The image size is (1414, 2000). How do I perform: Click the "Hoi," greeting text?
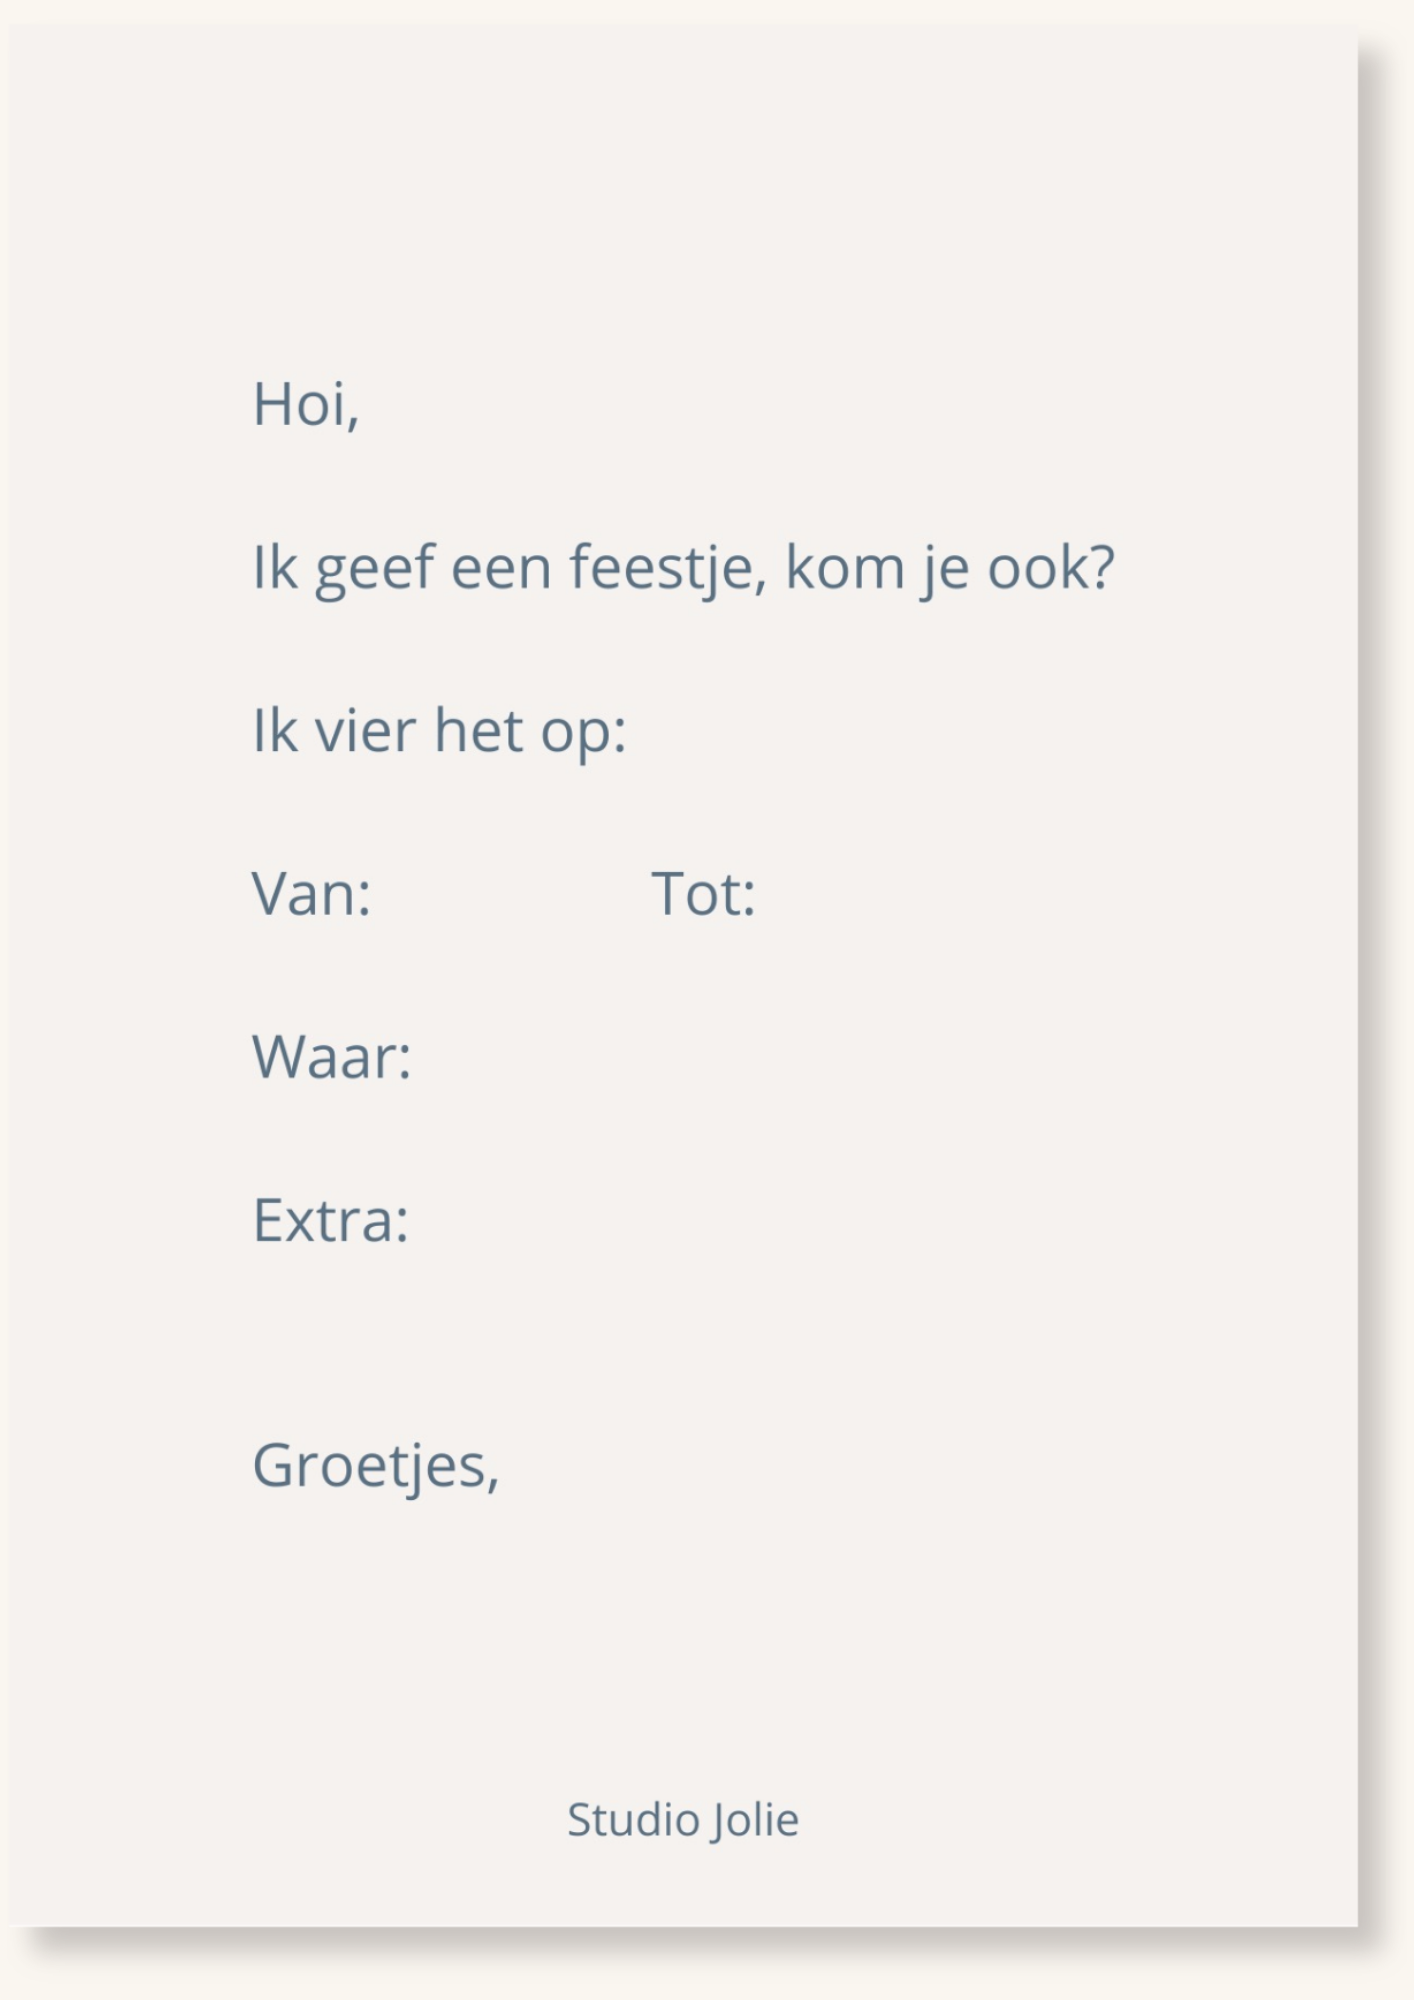click(x=305, y=405)
